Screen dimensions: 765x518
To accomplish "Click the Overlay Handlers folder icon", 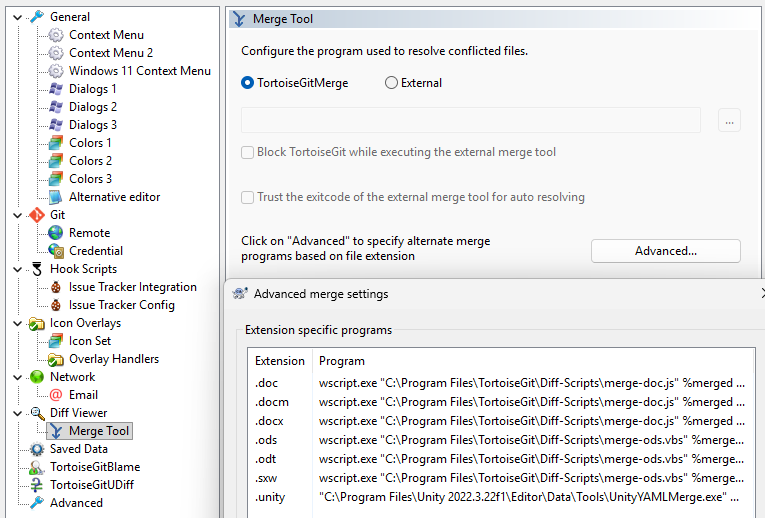I will 56,359.
